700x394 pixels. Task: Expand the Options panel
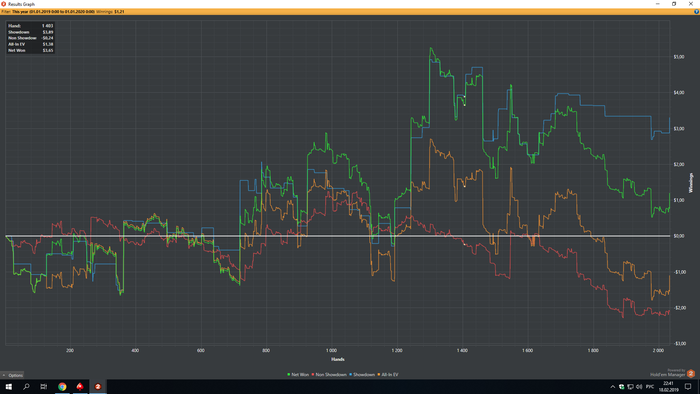coord(12,375)
